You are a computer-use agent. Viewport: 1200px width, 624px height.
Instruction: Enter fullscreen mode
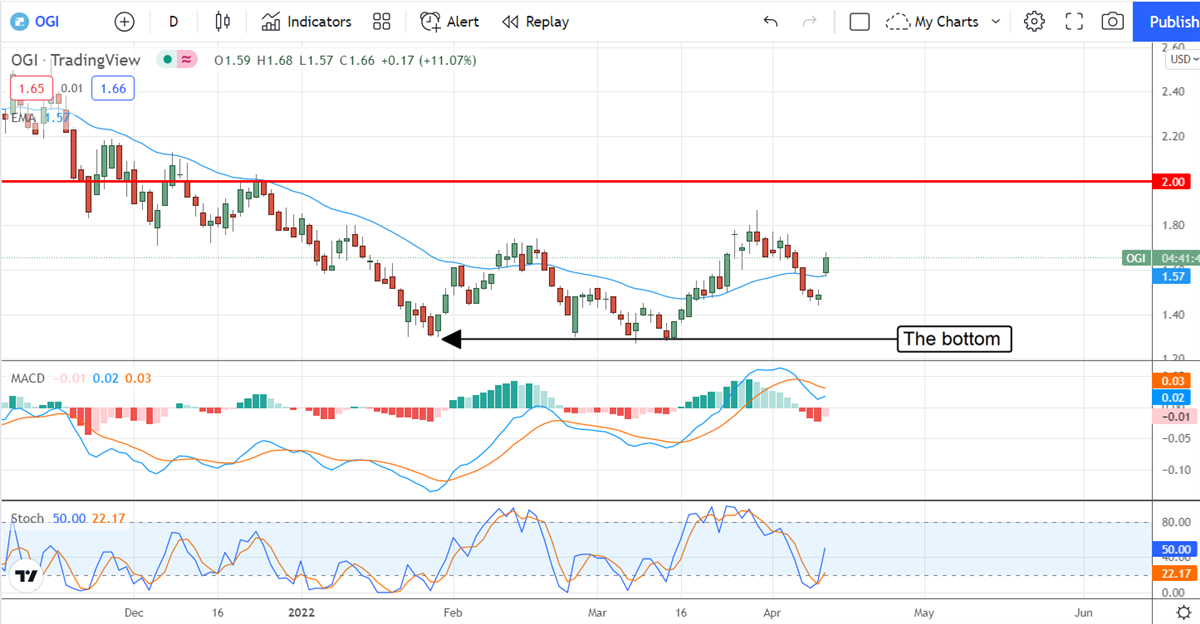pos(1074,21)
